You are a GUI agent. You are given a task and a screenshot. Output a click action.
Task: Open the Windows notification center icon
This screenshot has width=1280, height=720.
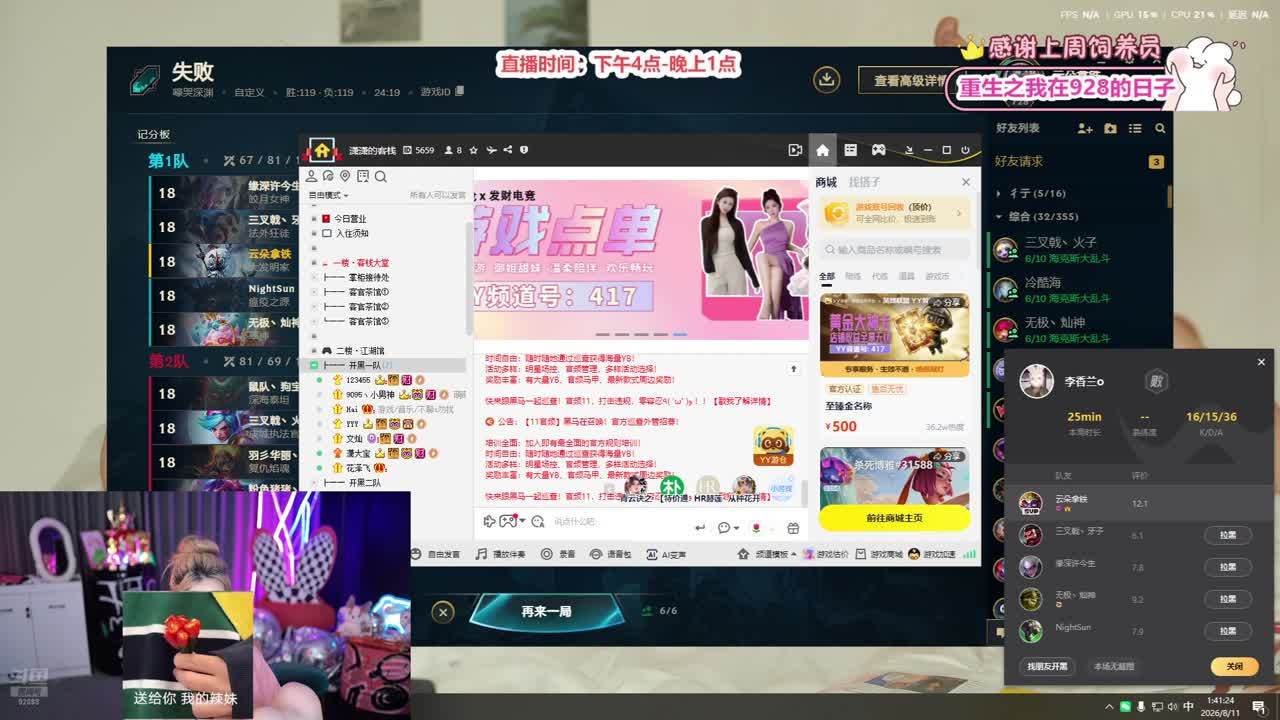(x=1258, y=707)
